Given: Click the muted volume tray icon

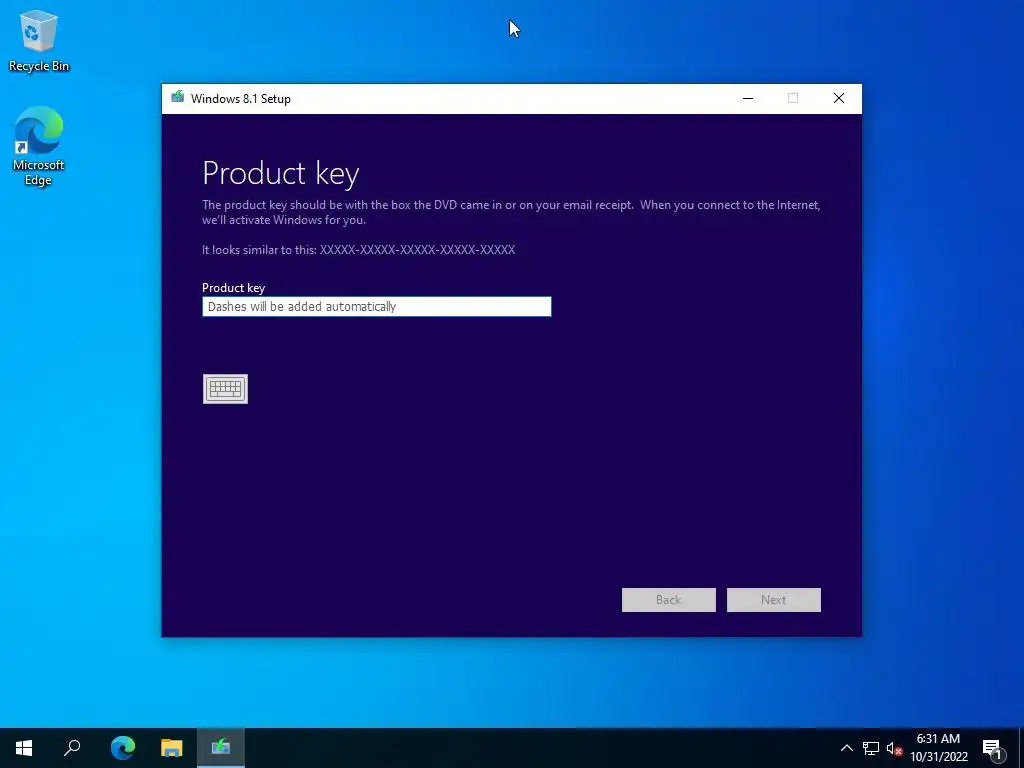Looking at the screenshot, I should [x=894, y=748].
